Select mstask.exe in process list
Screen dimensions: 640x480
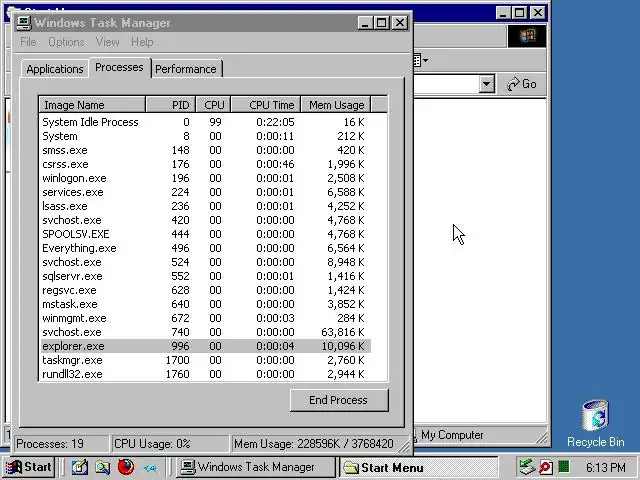(205, 304)
